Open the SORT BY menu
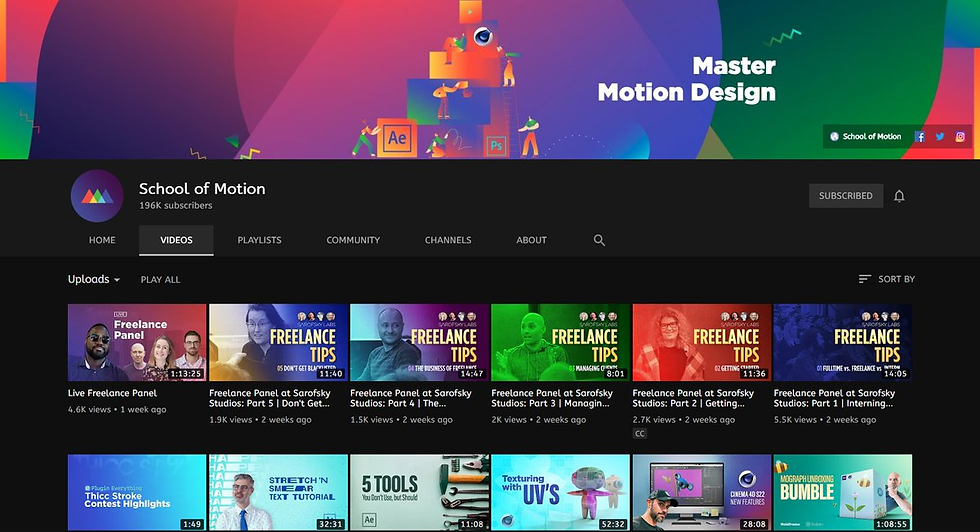Image resolution: width=980 pixels, height=532 pixels. click(x=886, y=279)
